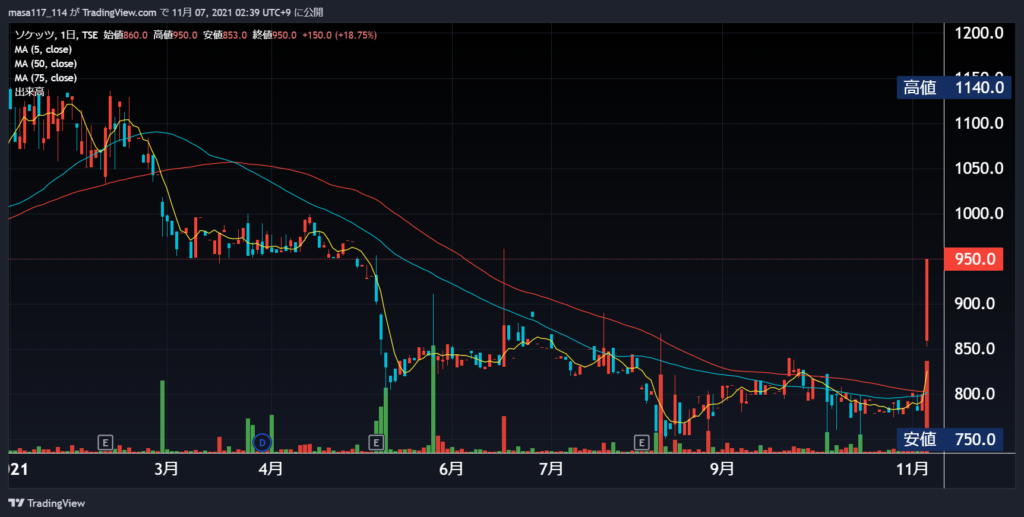
Task: Click the 1100.0 price axis value
Action: [979, 123]
